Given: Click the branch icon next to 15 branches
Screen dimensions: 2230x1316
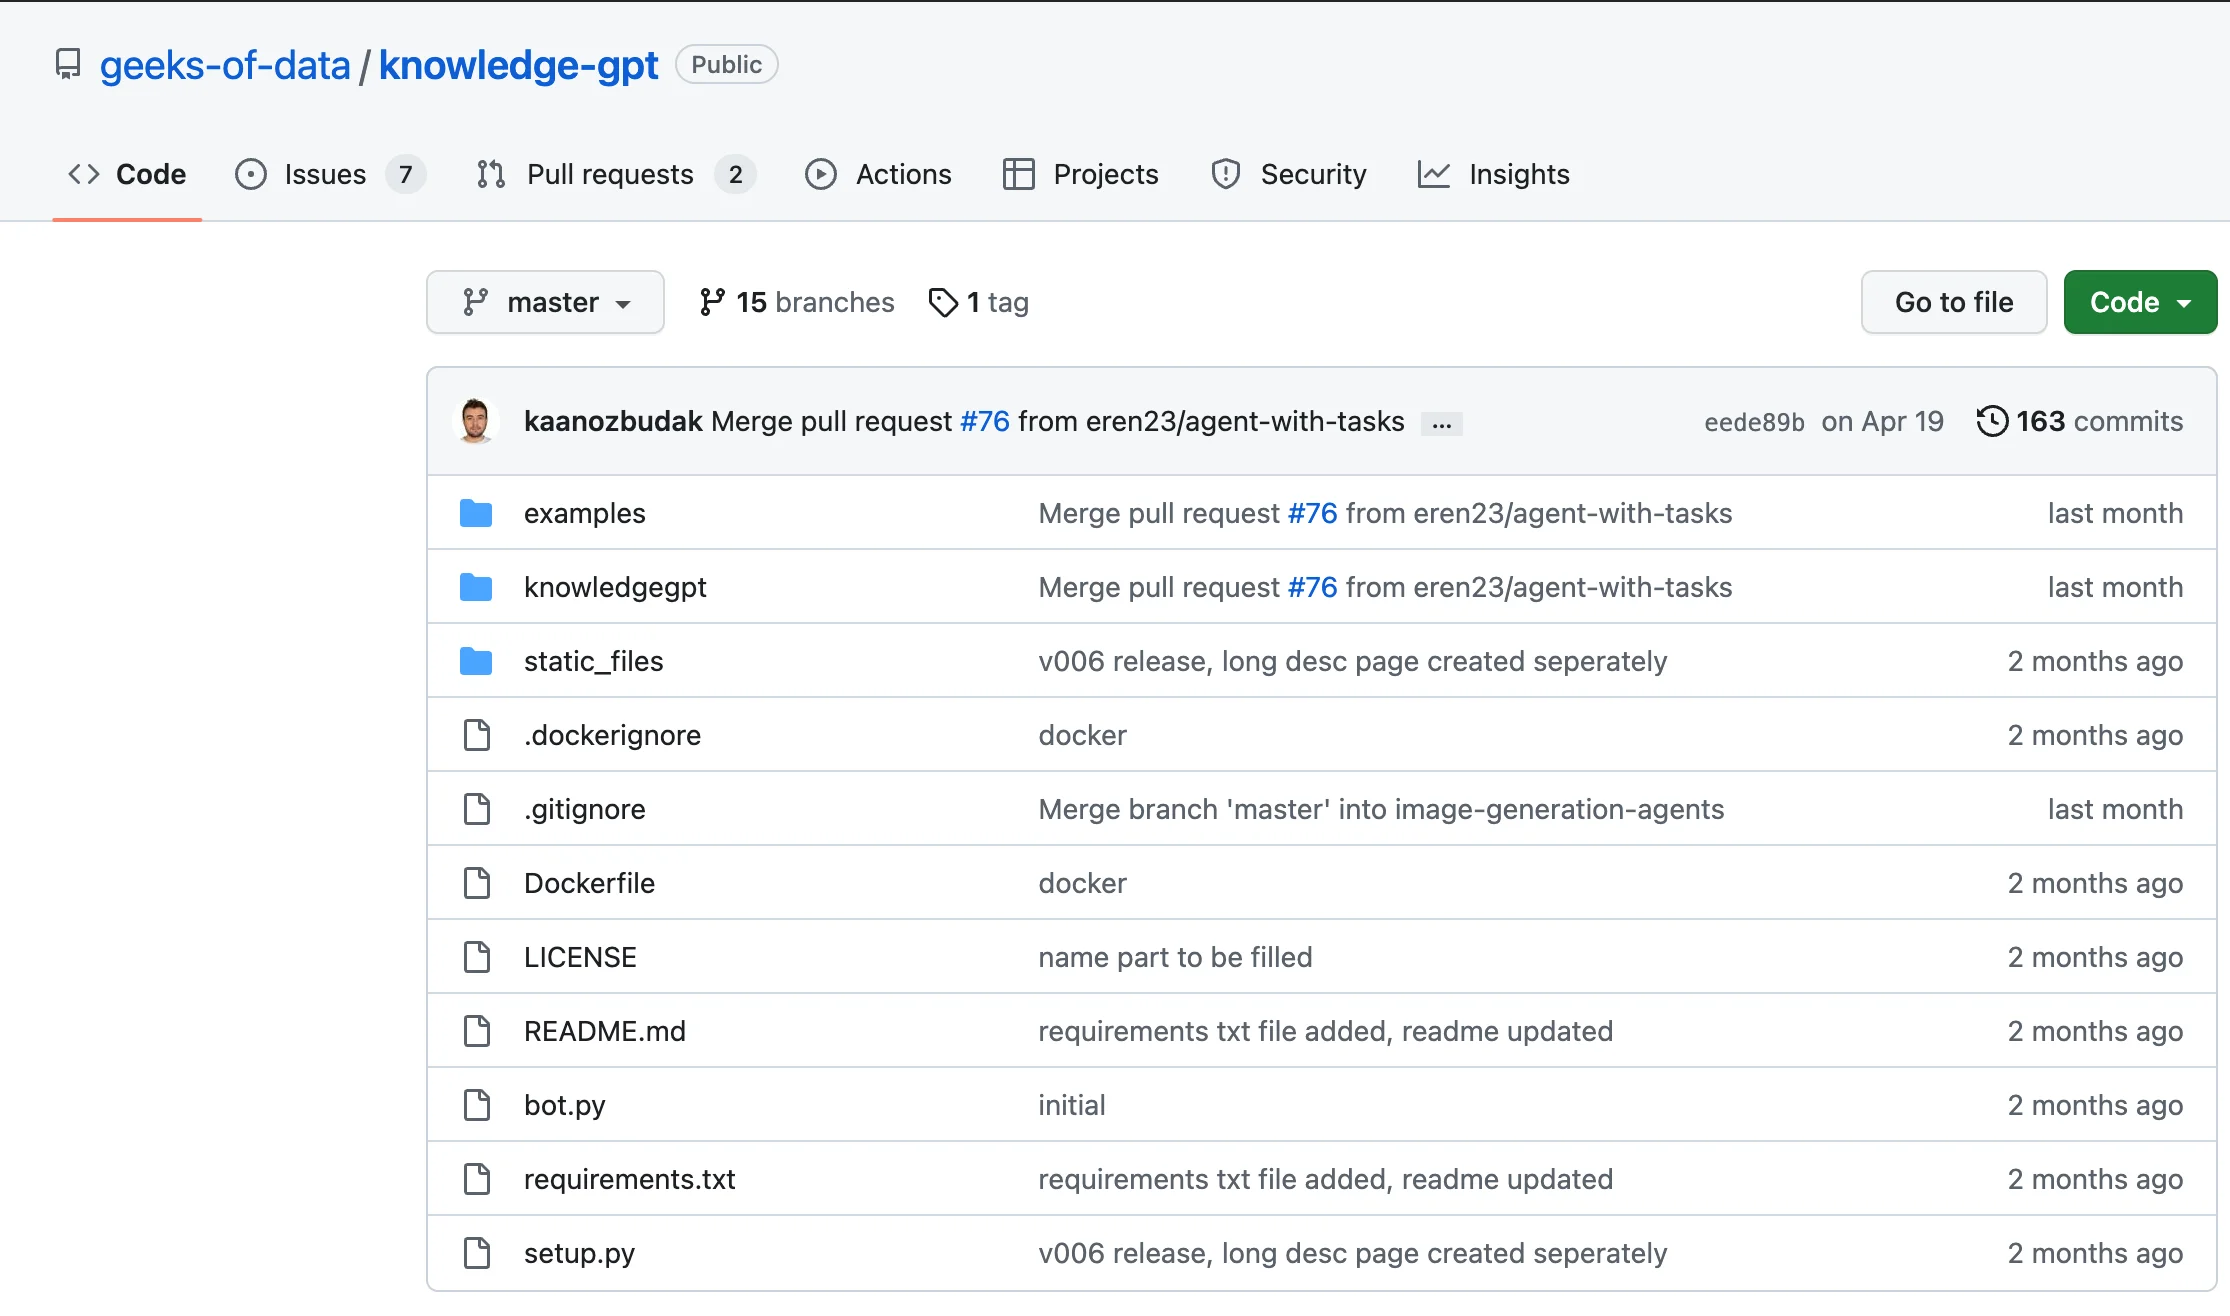Looking at the screenshot, I should pyautogui.click(x=711, y=302).
